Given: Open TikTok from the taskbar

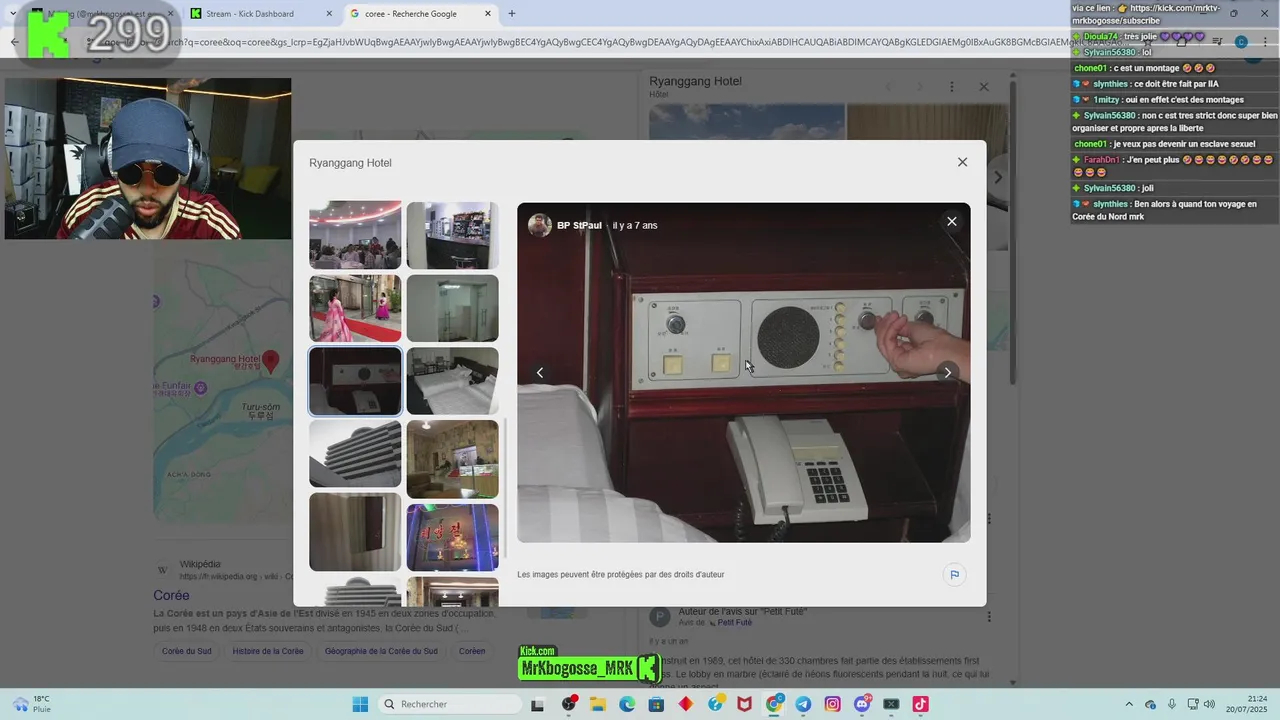Looking at the screenshot, I should tap(920, 704).
